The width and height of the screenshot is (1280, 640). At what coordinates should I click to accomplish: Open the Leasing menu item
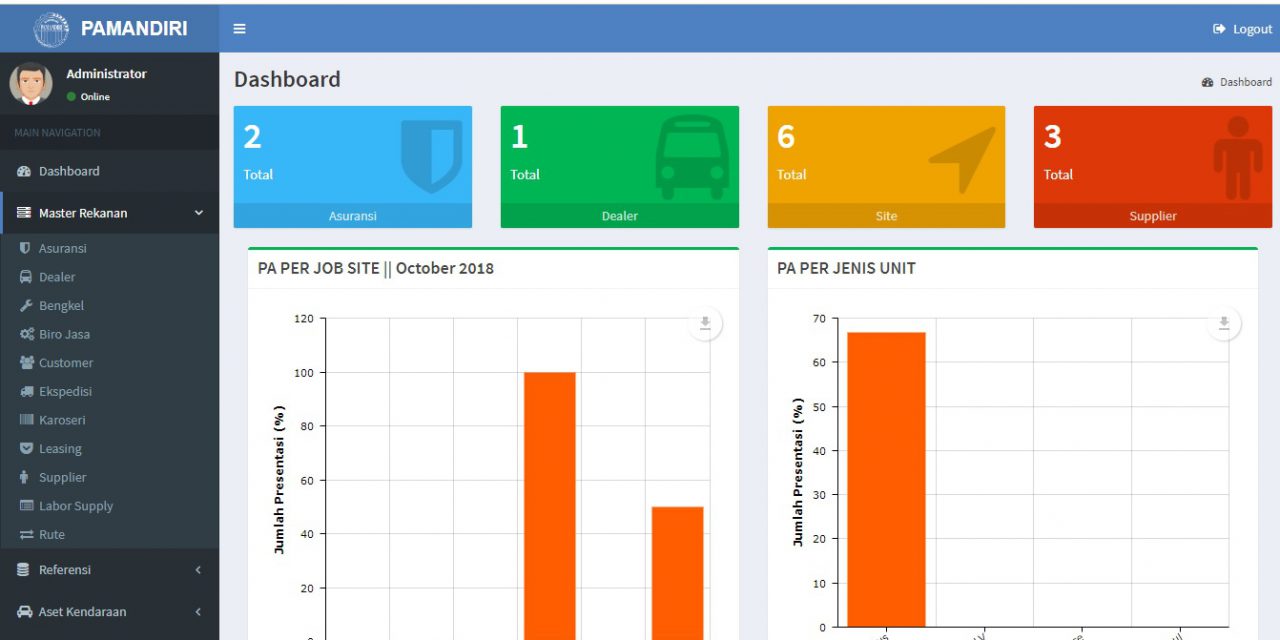point(60,449)
